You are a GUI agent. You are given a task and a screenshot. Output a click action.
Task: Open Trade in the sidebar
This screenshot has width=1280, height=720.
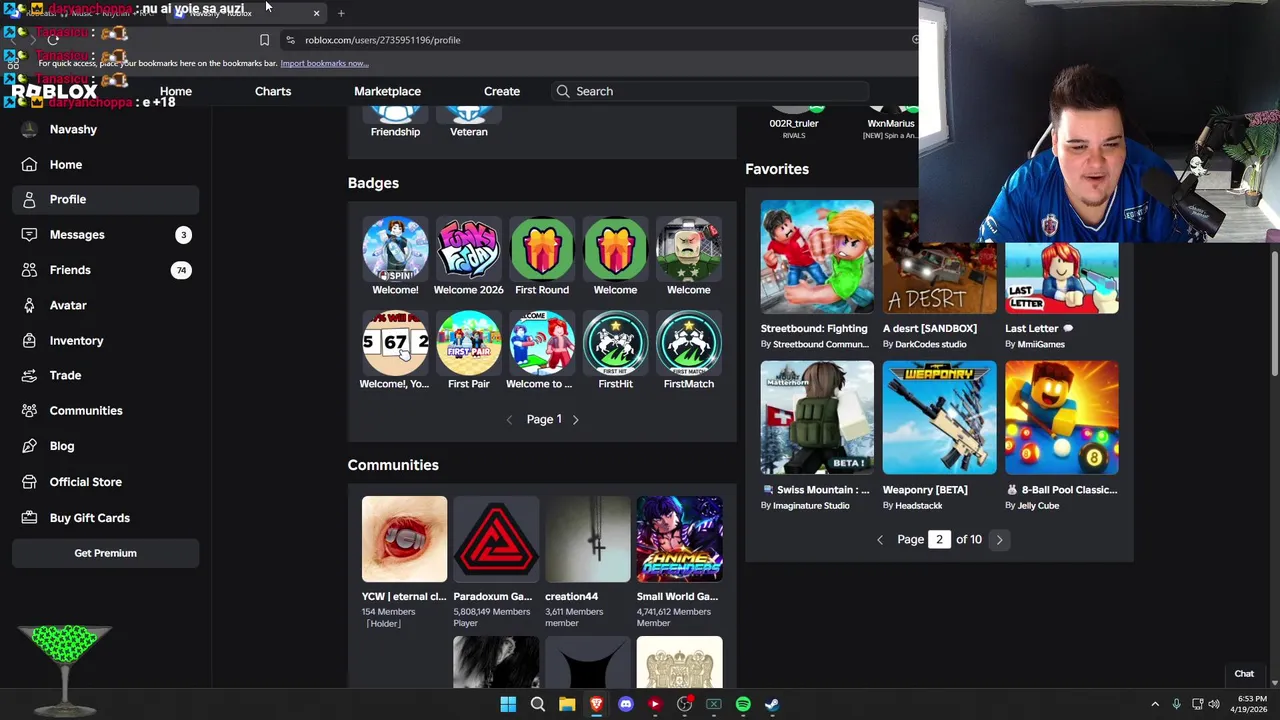[106, 375]
